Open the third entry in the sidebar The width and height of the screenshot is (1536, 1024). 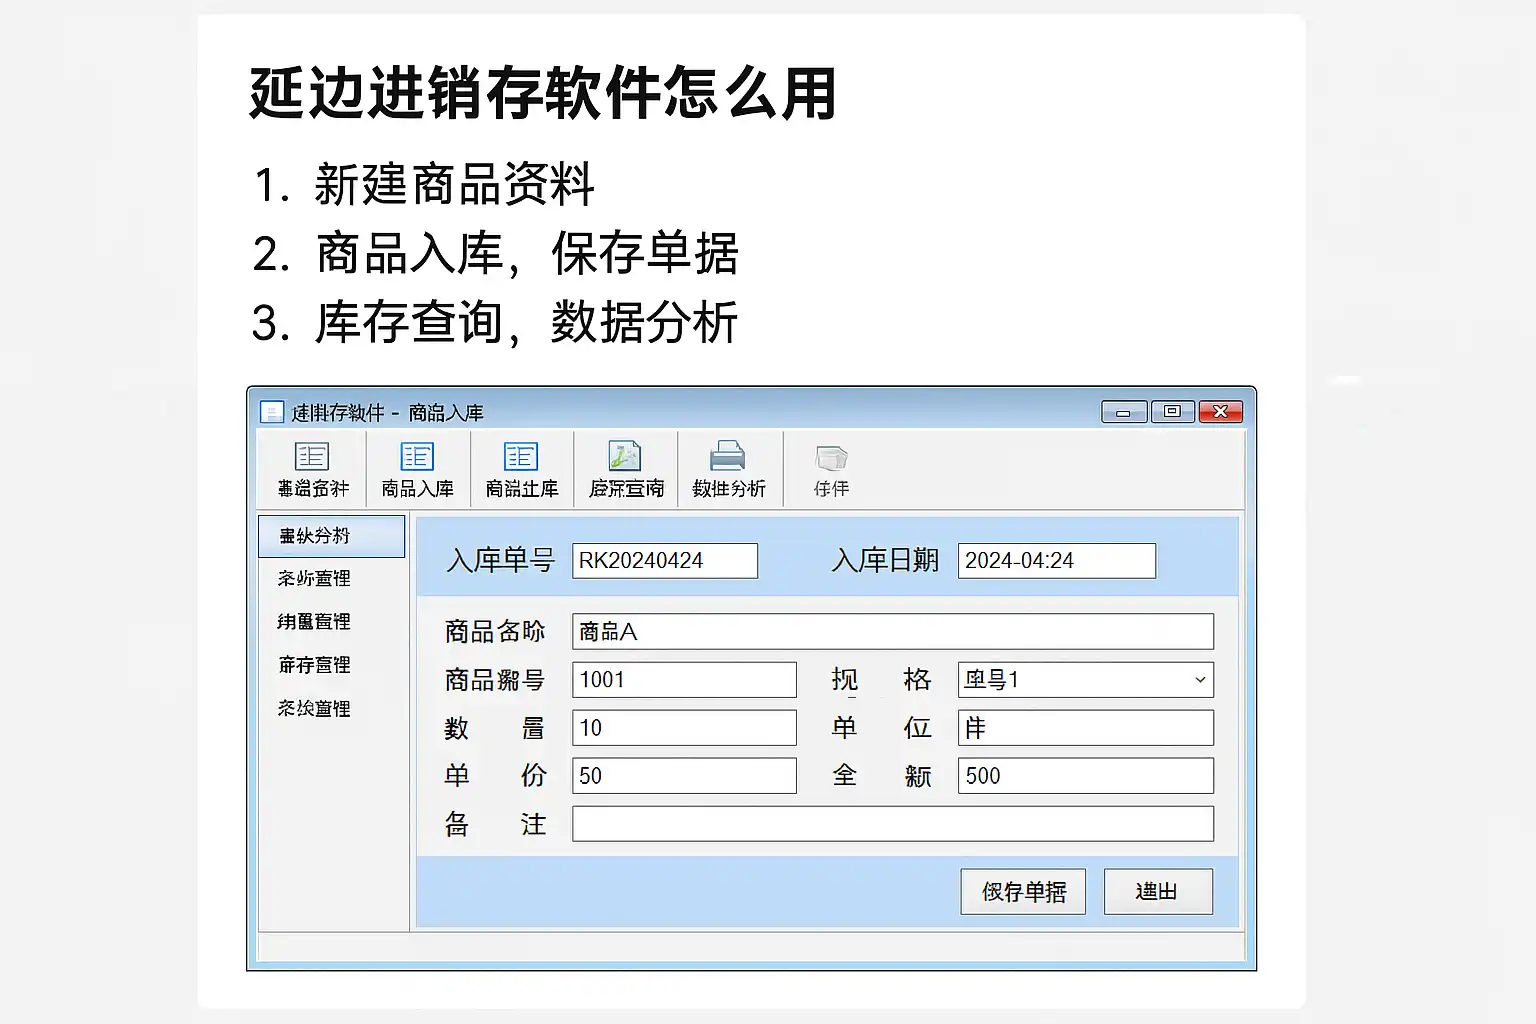click(x=314, y=622)
